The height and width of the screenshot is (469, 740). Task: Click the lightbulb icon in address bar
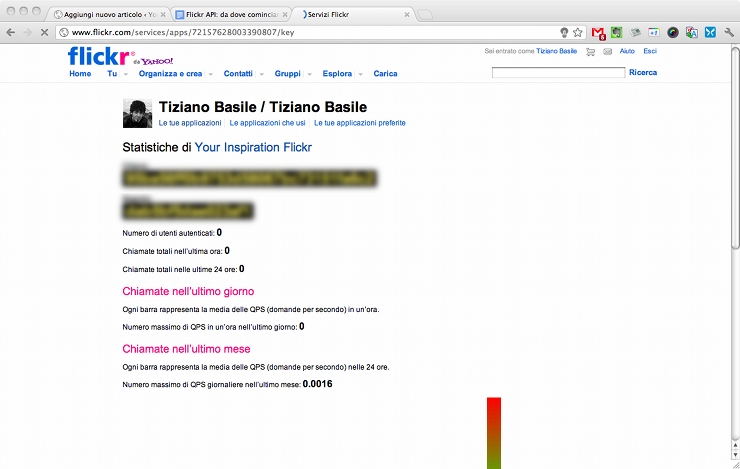[564, 32]
